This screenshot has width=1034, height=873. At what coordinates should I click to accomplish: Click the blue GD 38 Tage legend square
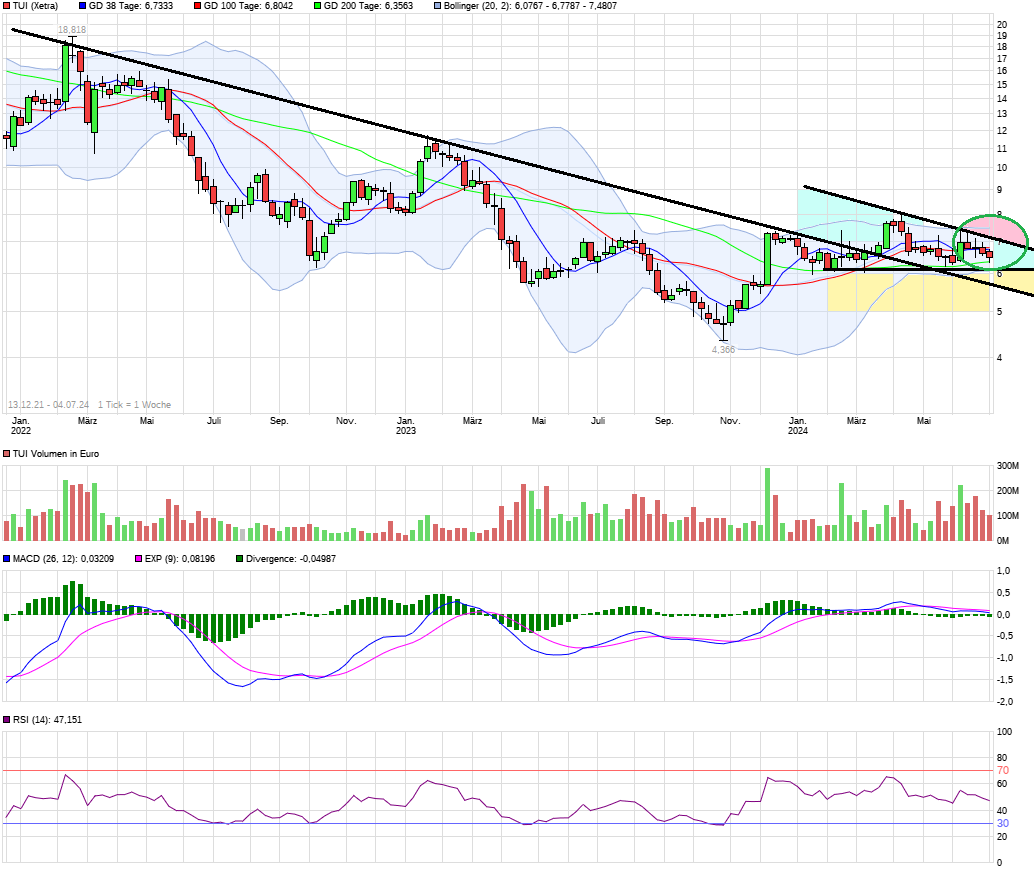click(x=82, y=6)
